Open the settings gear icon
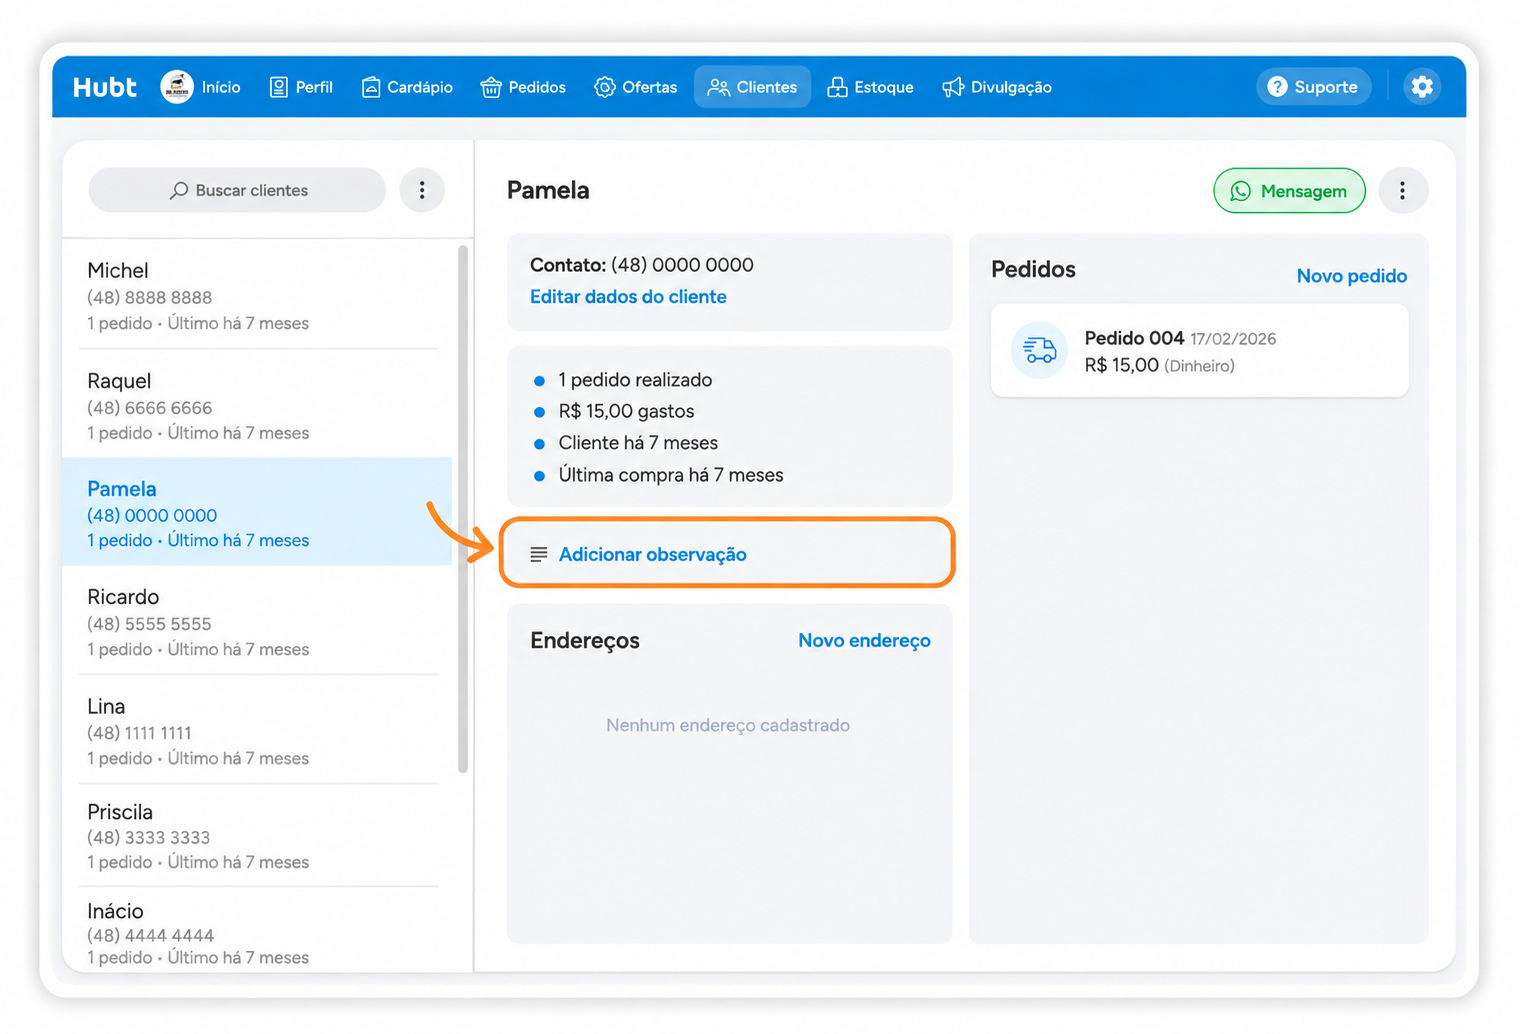 (x=1421, y=87)
